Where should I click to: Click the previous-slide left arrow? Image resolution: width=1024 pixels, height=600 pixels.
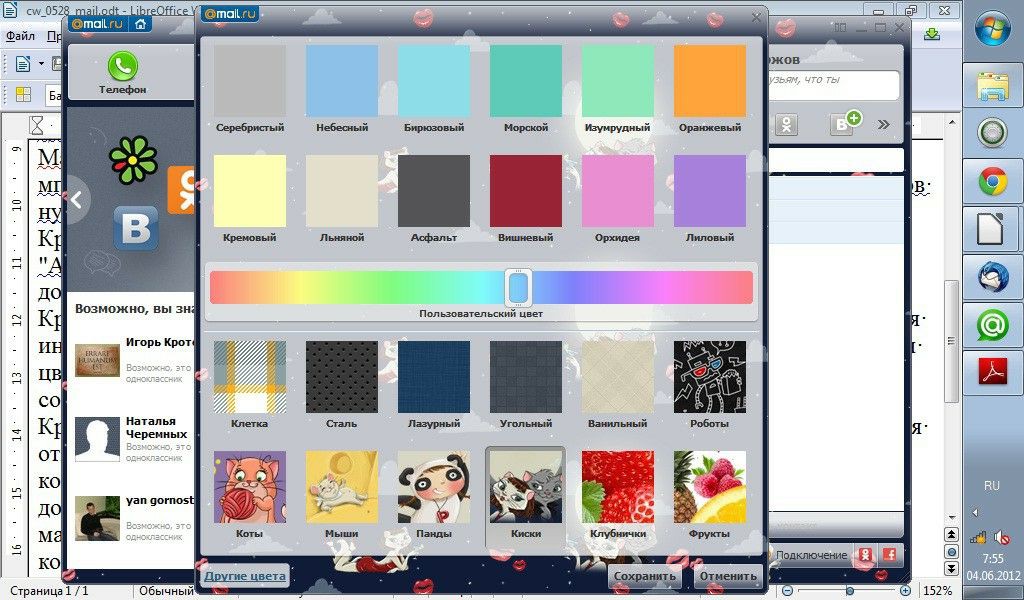pyautogui.click(x=76, y=198)
